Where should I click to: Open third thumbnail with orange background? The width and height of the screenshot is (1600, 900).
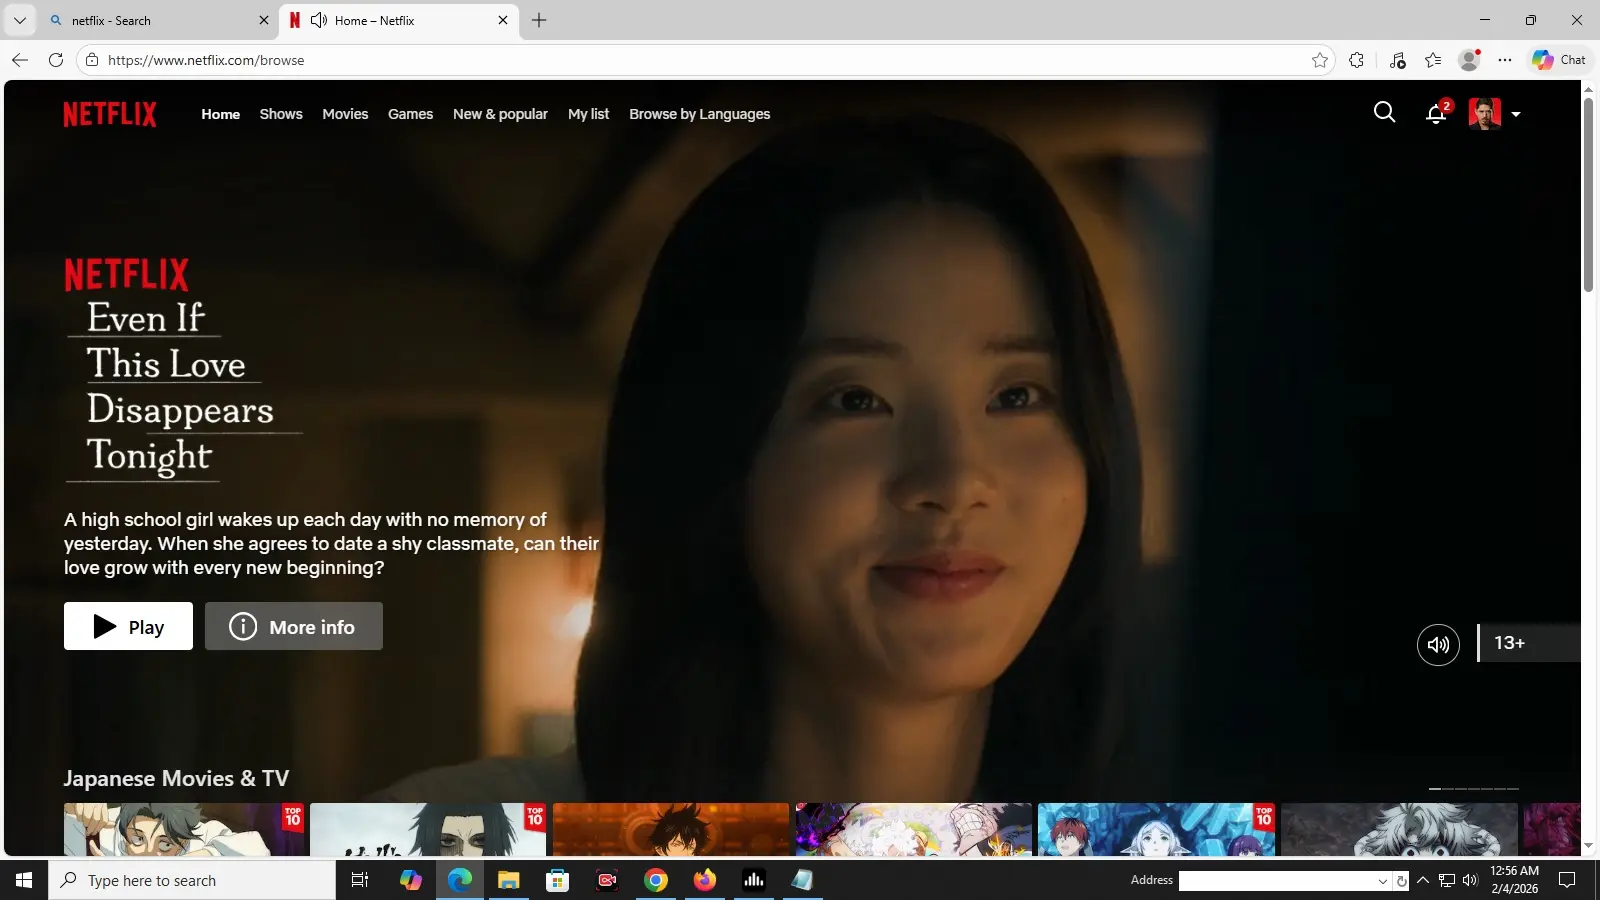(671, 829)
